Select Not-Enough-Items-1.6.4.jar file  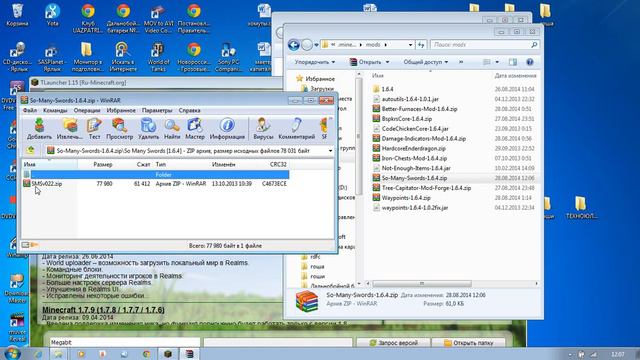(x=416, y=168)
